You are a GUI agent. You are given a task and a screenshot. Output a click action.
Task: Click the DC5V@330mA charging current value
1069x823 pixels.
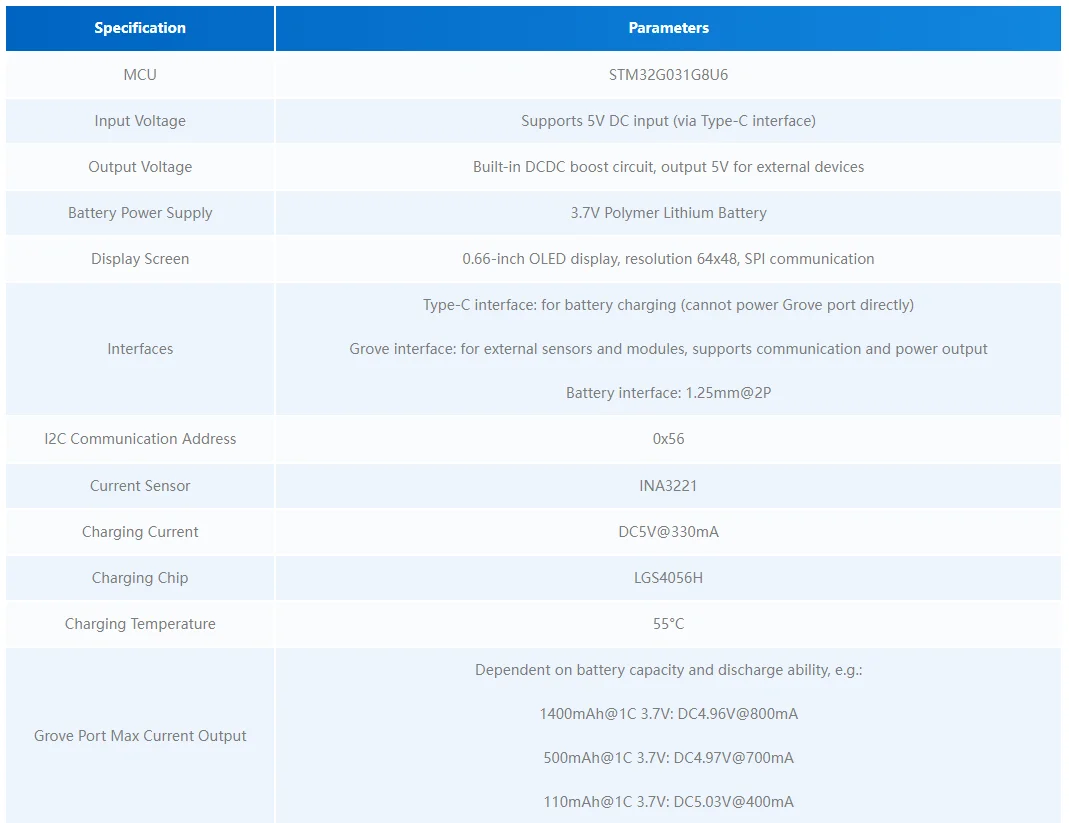click(668, 532)
